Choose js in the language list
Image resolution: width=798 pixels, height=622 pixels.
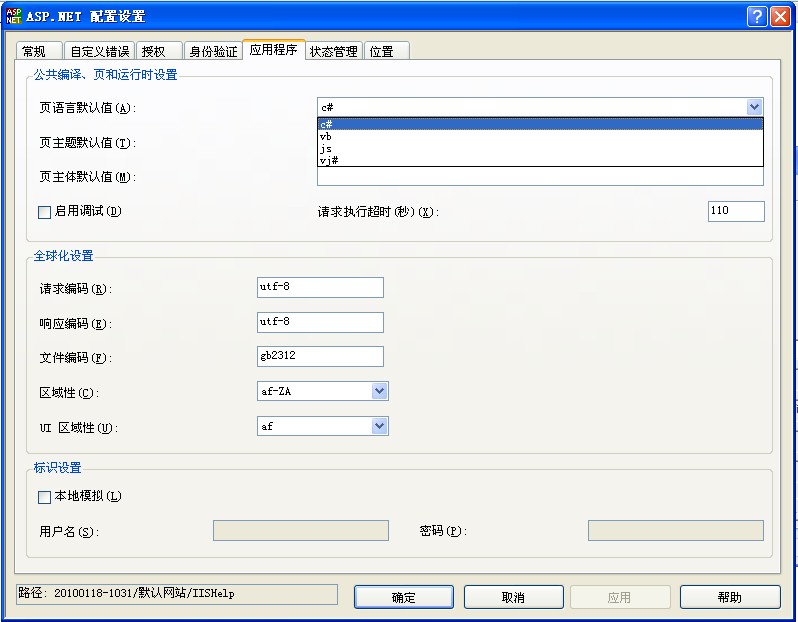(540, 149)
